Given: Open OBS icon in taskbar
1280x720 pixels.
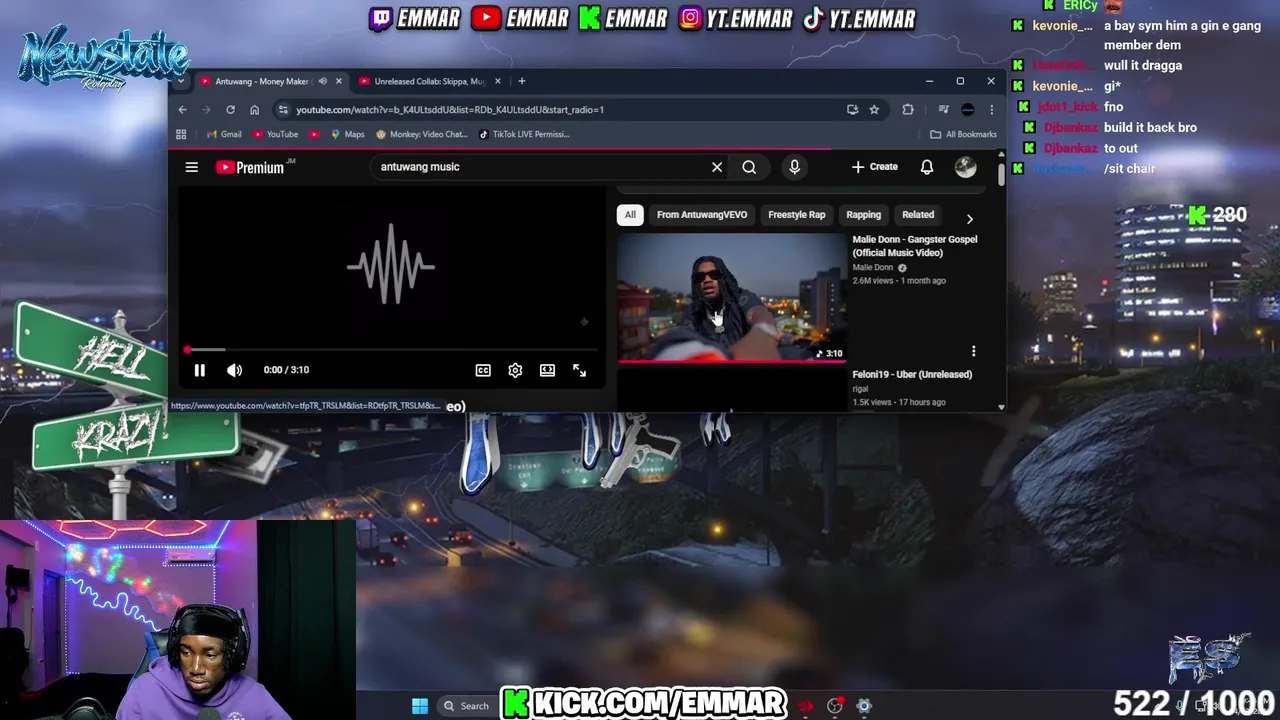Looking at the screenshot, I should [x=835, y=706].
